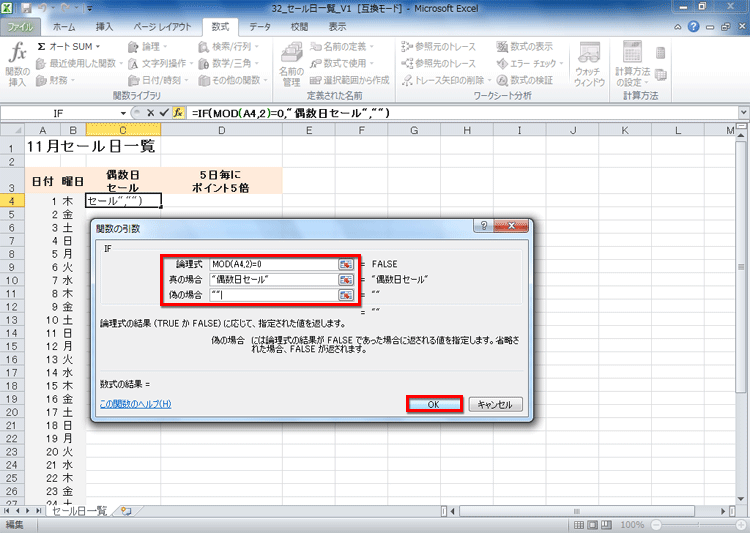Click キャンセル in the function dialog

[x=495, y=404]
